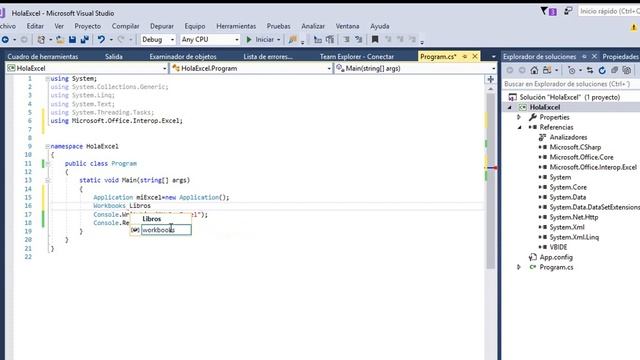
Task: Click the Save All icon
Action: (x=84, y=40)
